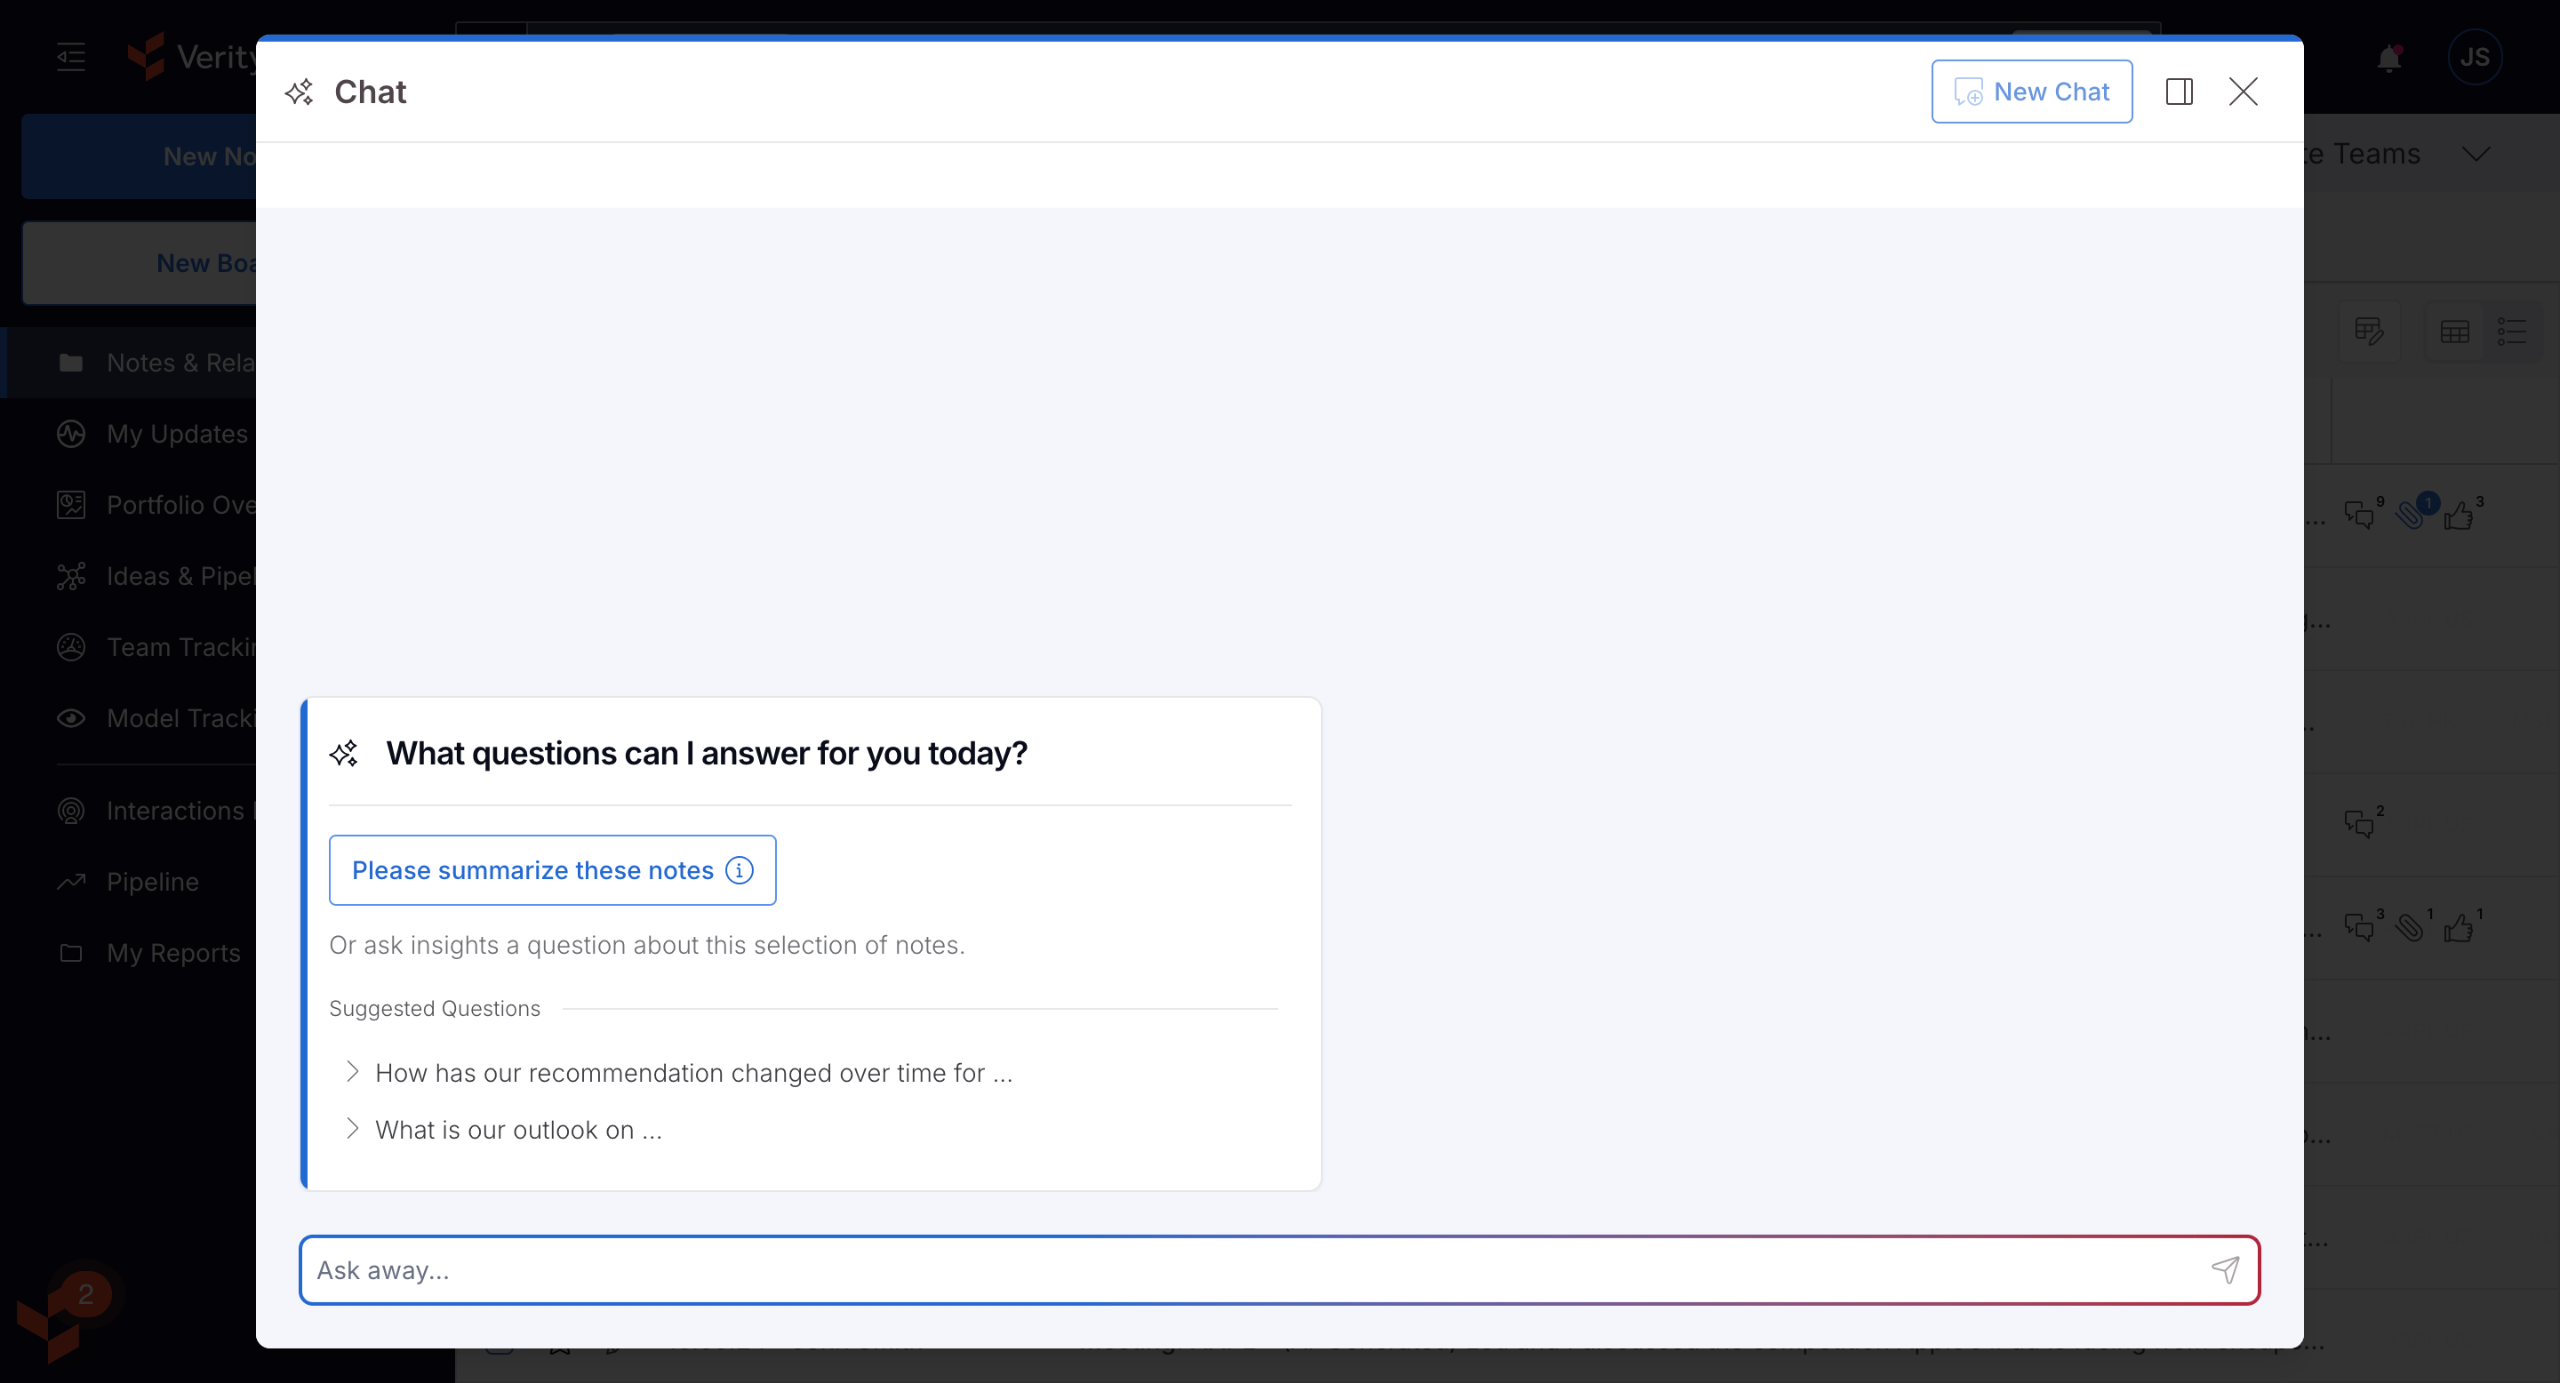Click the send message paper plane icon
Screen dimensions: 2560x1383
pyautogui.click(x=2225, y=1270)
